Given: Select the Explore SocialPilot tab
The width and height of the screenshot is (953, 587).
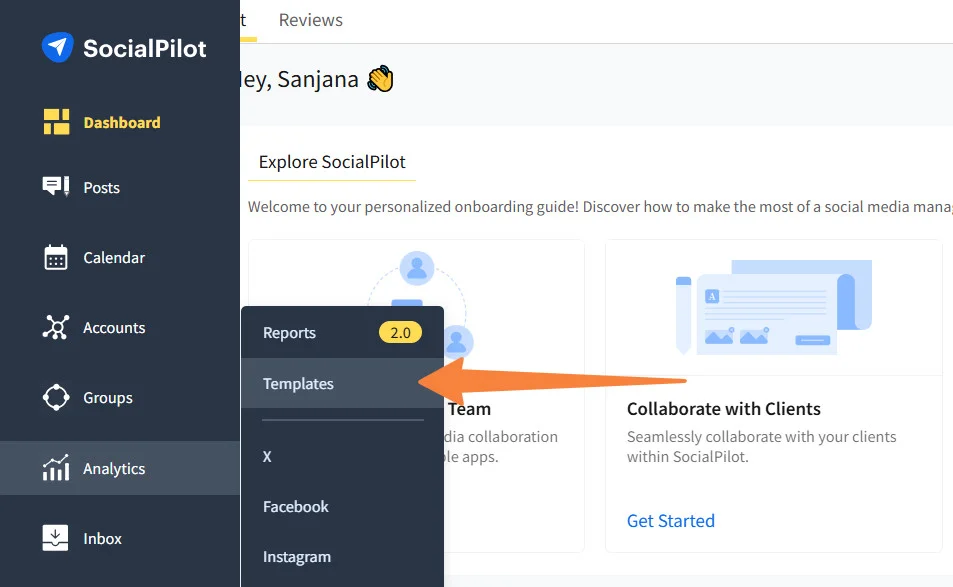Looking at the screenshot, I should coord(331,161).
